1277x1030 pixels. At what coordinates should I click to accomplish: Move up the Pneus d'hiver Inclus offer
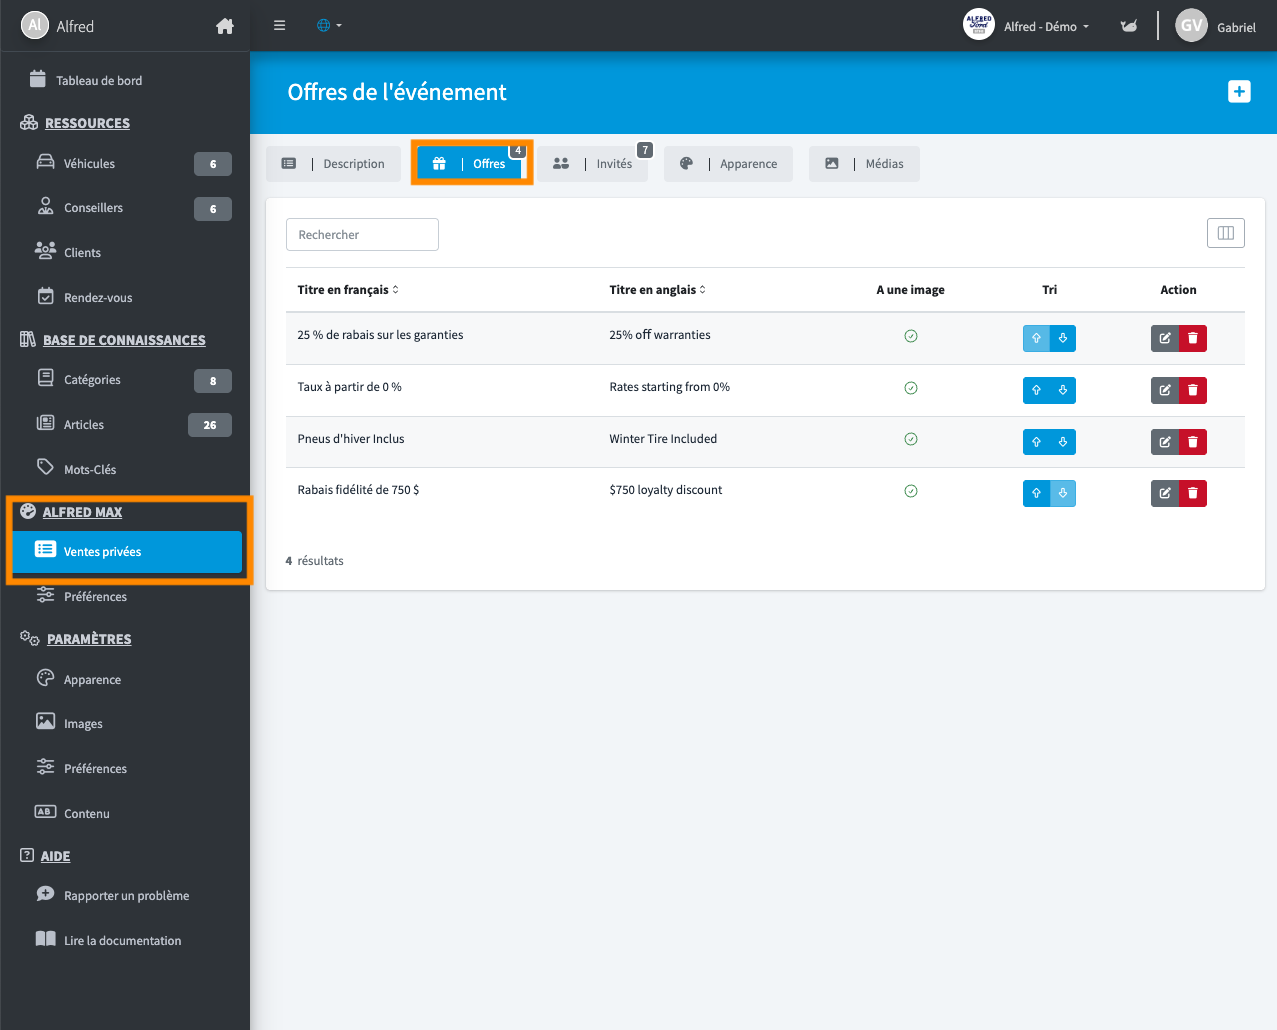pyautogui.click(x=1036, y=442)
